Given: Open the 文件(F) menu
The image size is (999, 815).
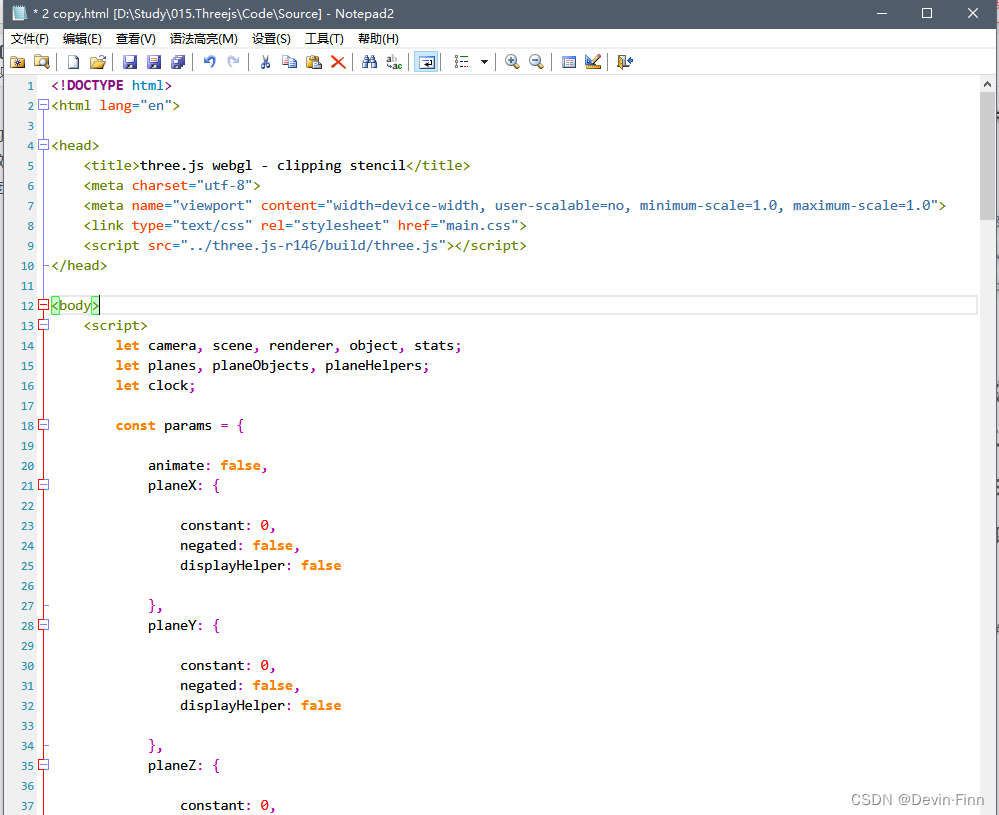Looking at the screenshot, I should 30,39.
